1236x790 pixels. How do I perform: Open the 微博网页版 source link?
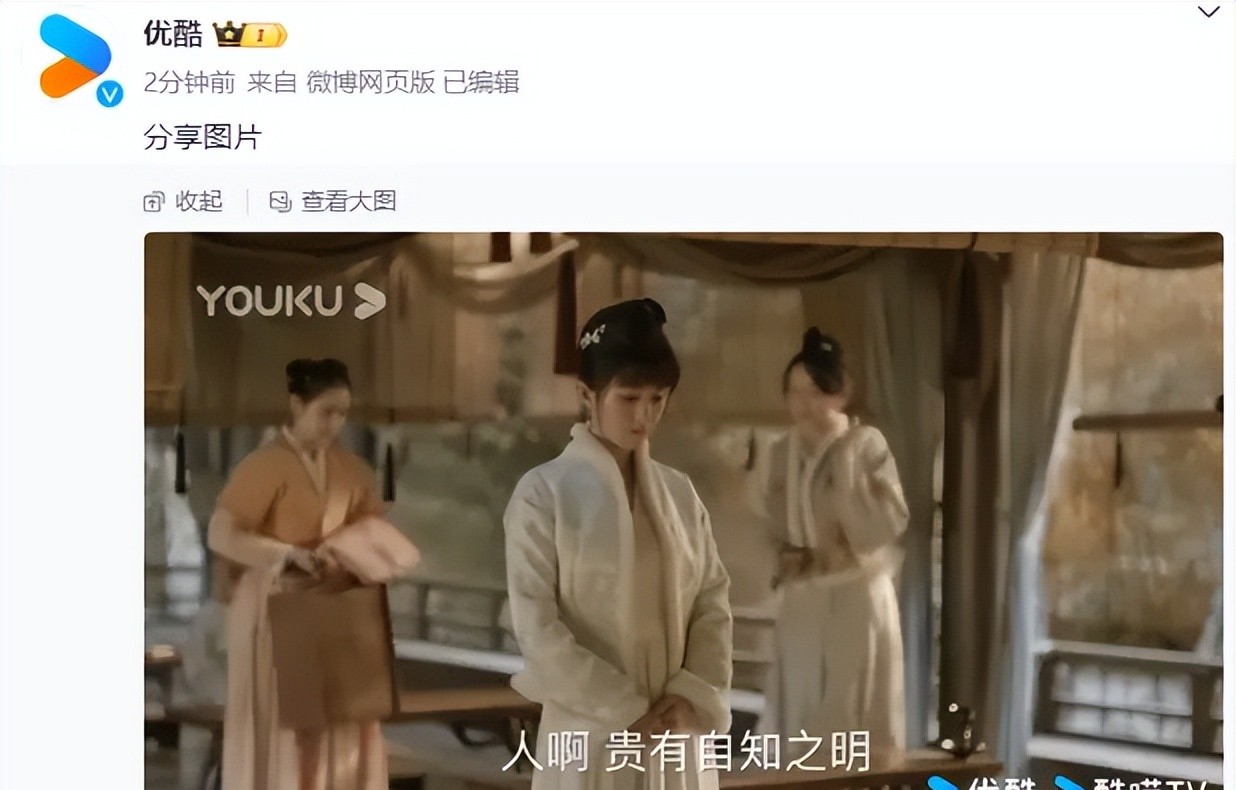point(370,82)
